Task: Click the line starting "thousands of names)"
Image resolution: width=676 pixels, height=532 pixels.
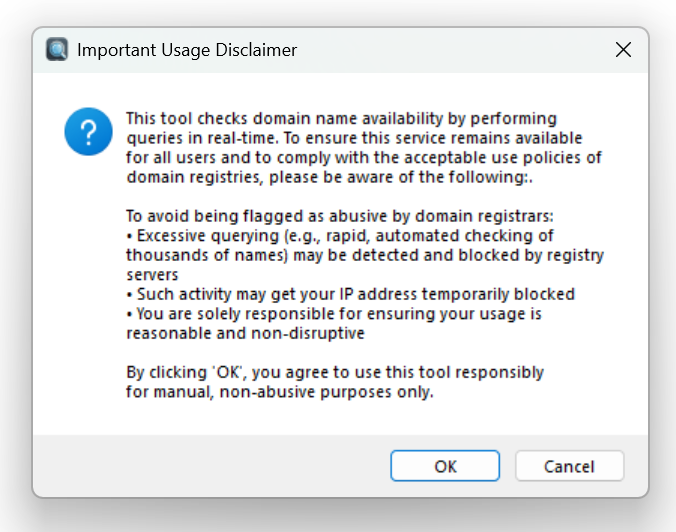Action: coord(365,255)
